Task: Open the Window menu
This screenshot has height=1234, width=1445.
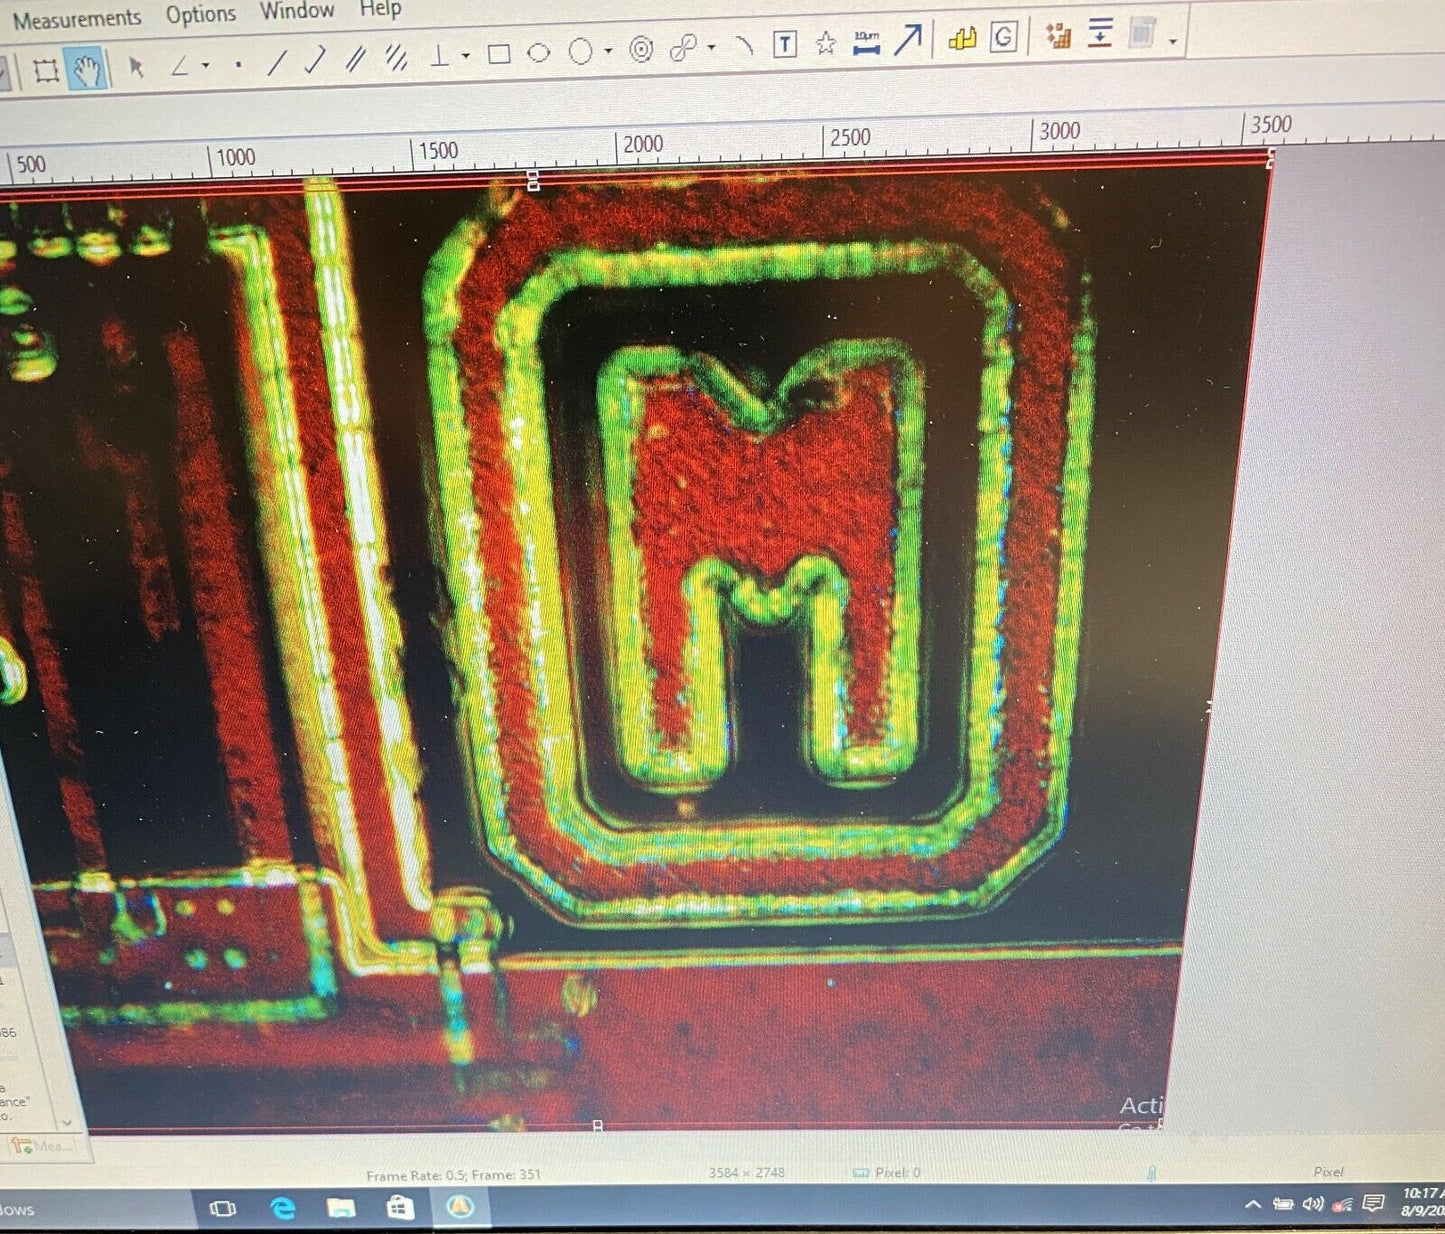Action: [x=297, y=11]
